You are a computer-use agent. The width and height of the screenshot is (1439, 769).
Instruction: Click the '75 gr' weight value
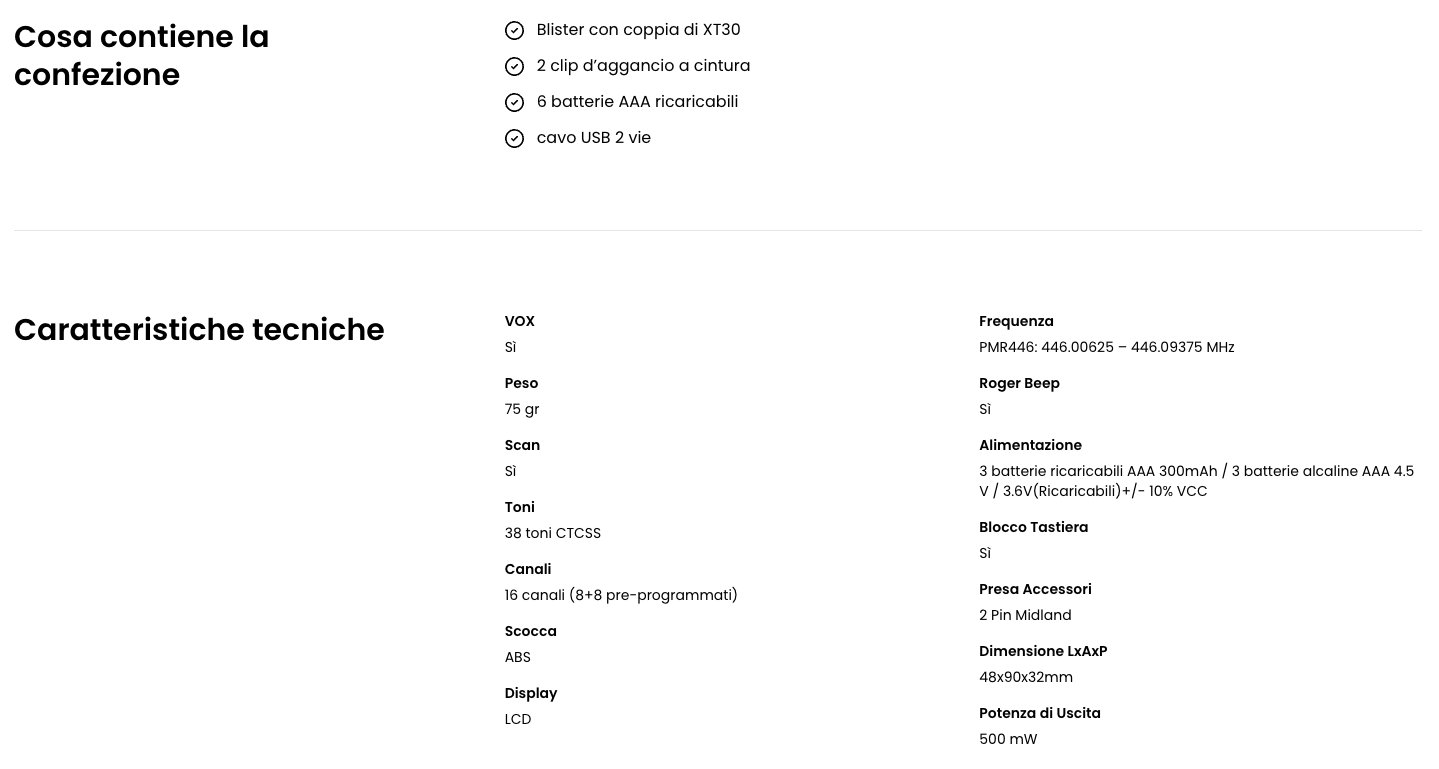(x=522, y=409)
